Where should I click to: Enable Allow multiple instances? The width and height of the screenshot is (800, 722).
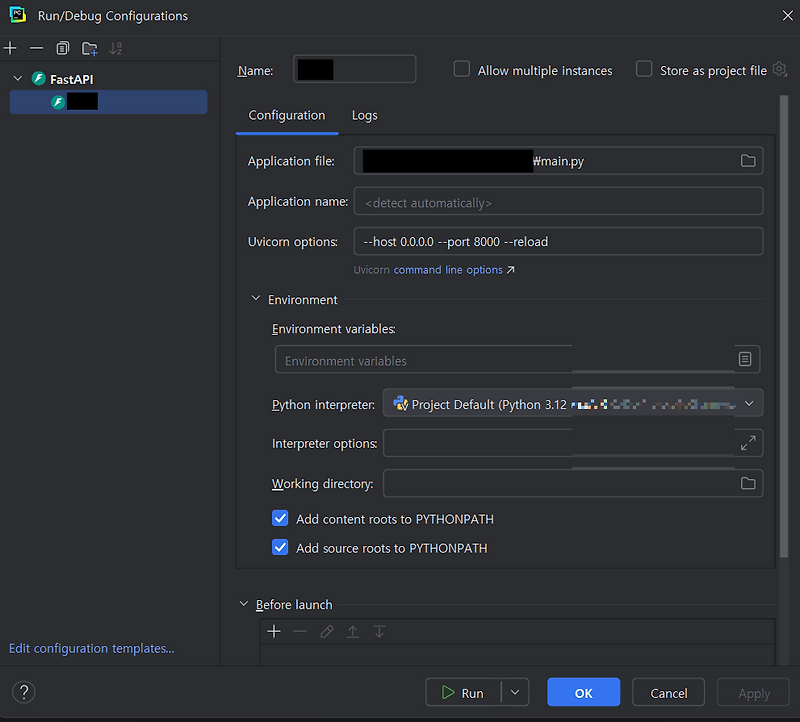pyautogui.click(x=461, y=70)
